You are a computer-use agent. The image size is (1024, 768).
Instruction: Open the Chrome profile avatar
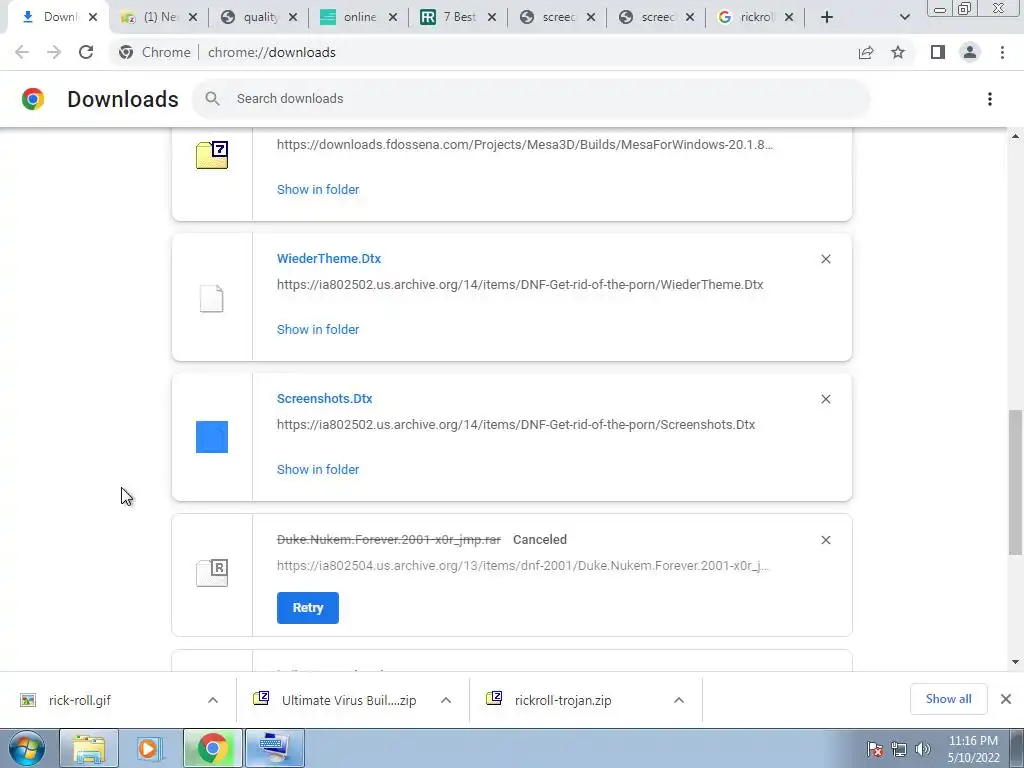[970, 52]
